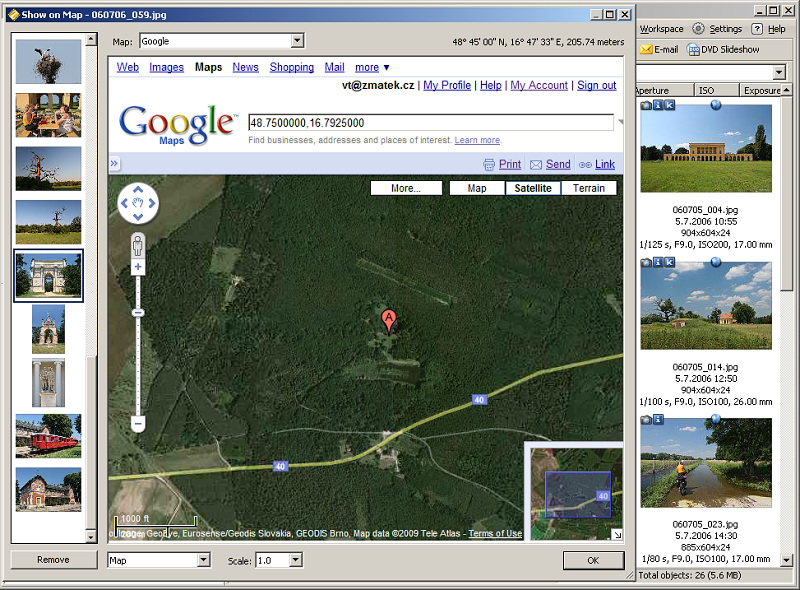
Task: Click the ISO column header
Action: (716, 90)
